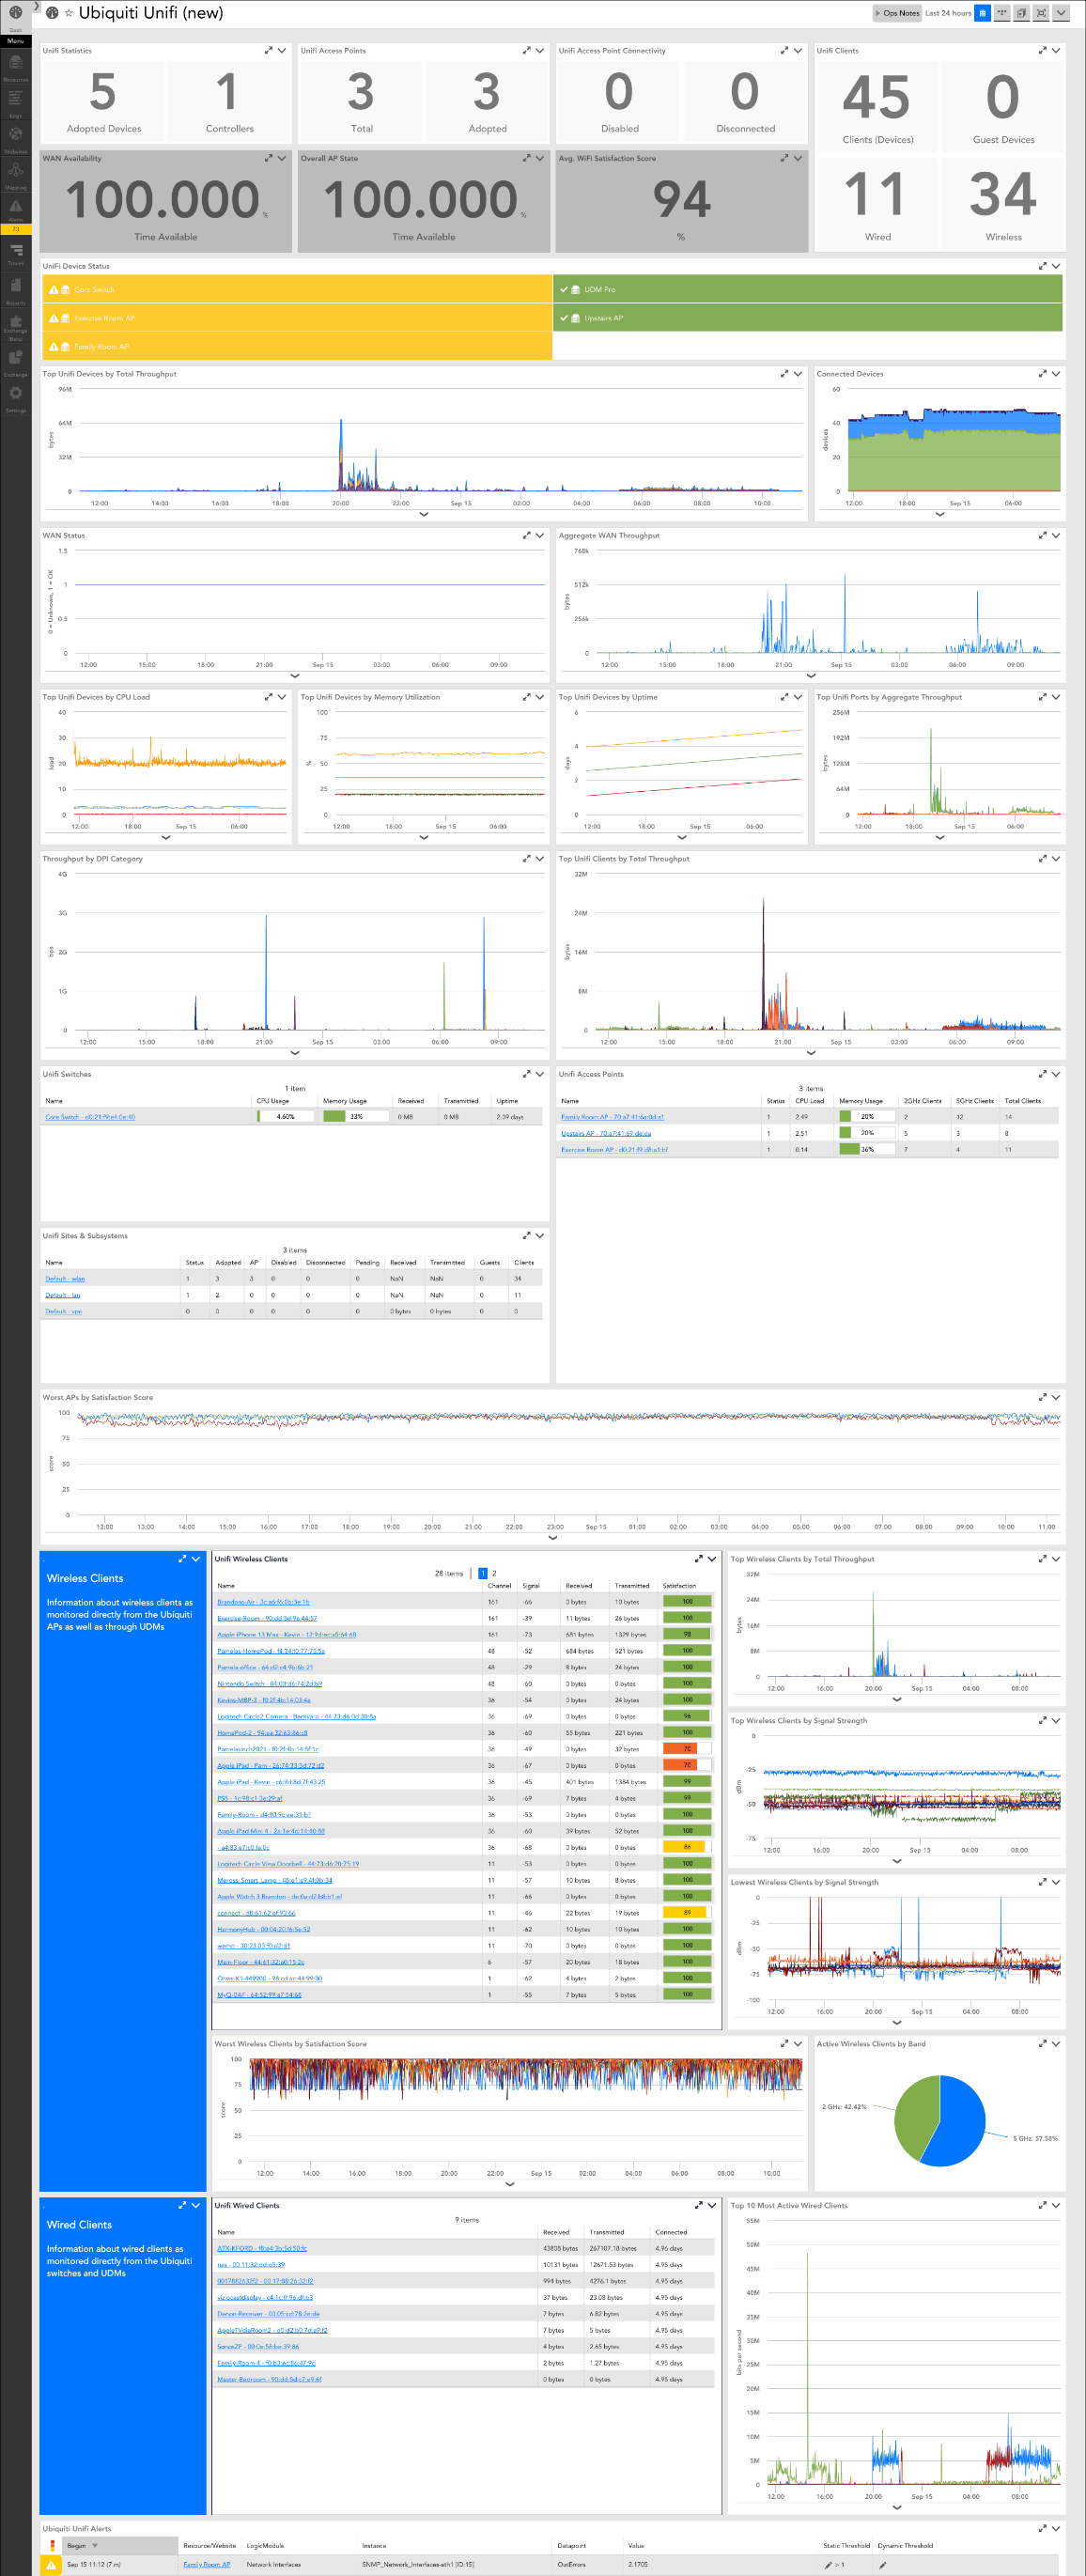Open the UniFi Device Status widget menu
Screen dimensions: 1086x2576
tap(1056, 266)
